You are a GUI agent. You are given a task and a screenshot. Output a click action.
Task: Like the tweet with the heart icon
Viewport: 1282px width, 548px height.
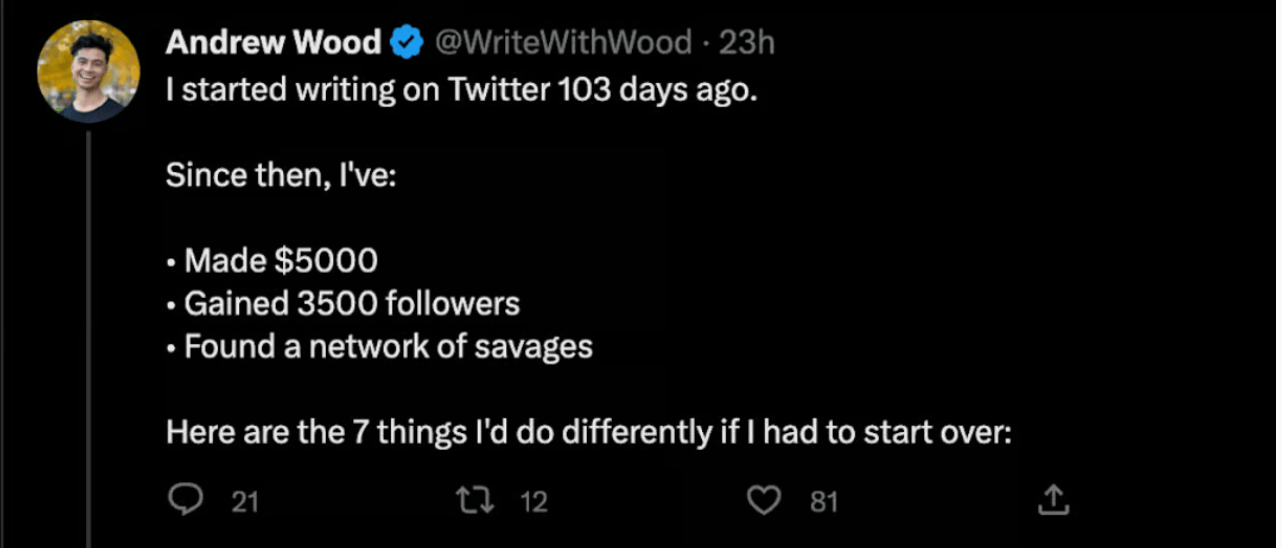coord(766,500)
